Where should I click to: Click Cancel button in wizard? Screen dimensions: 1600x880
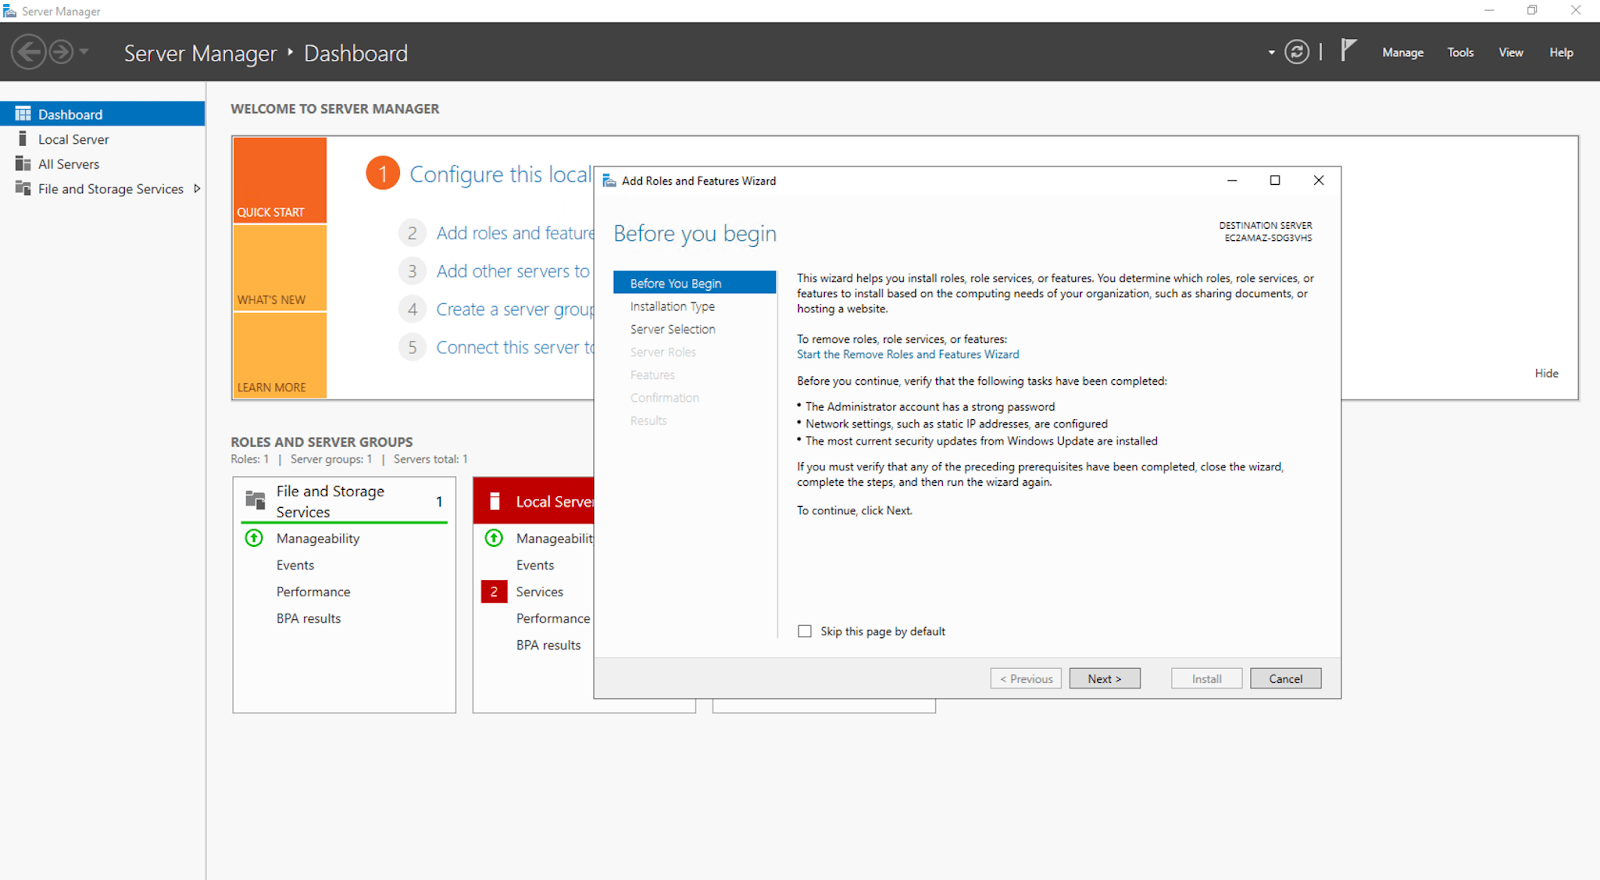coord(1286,679)
